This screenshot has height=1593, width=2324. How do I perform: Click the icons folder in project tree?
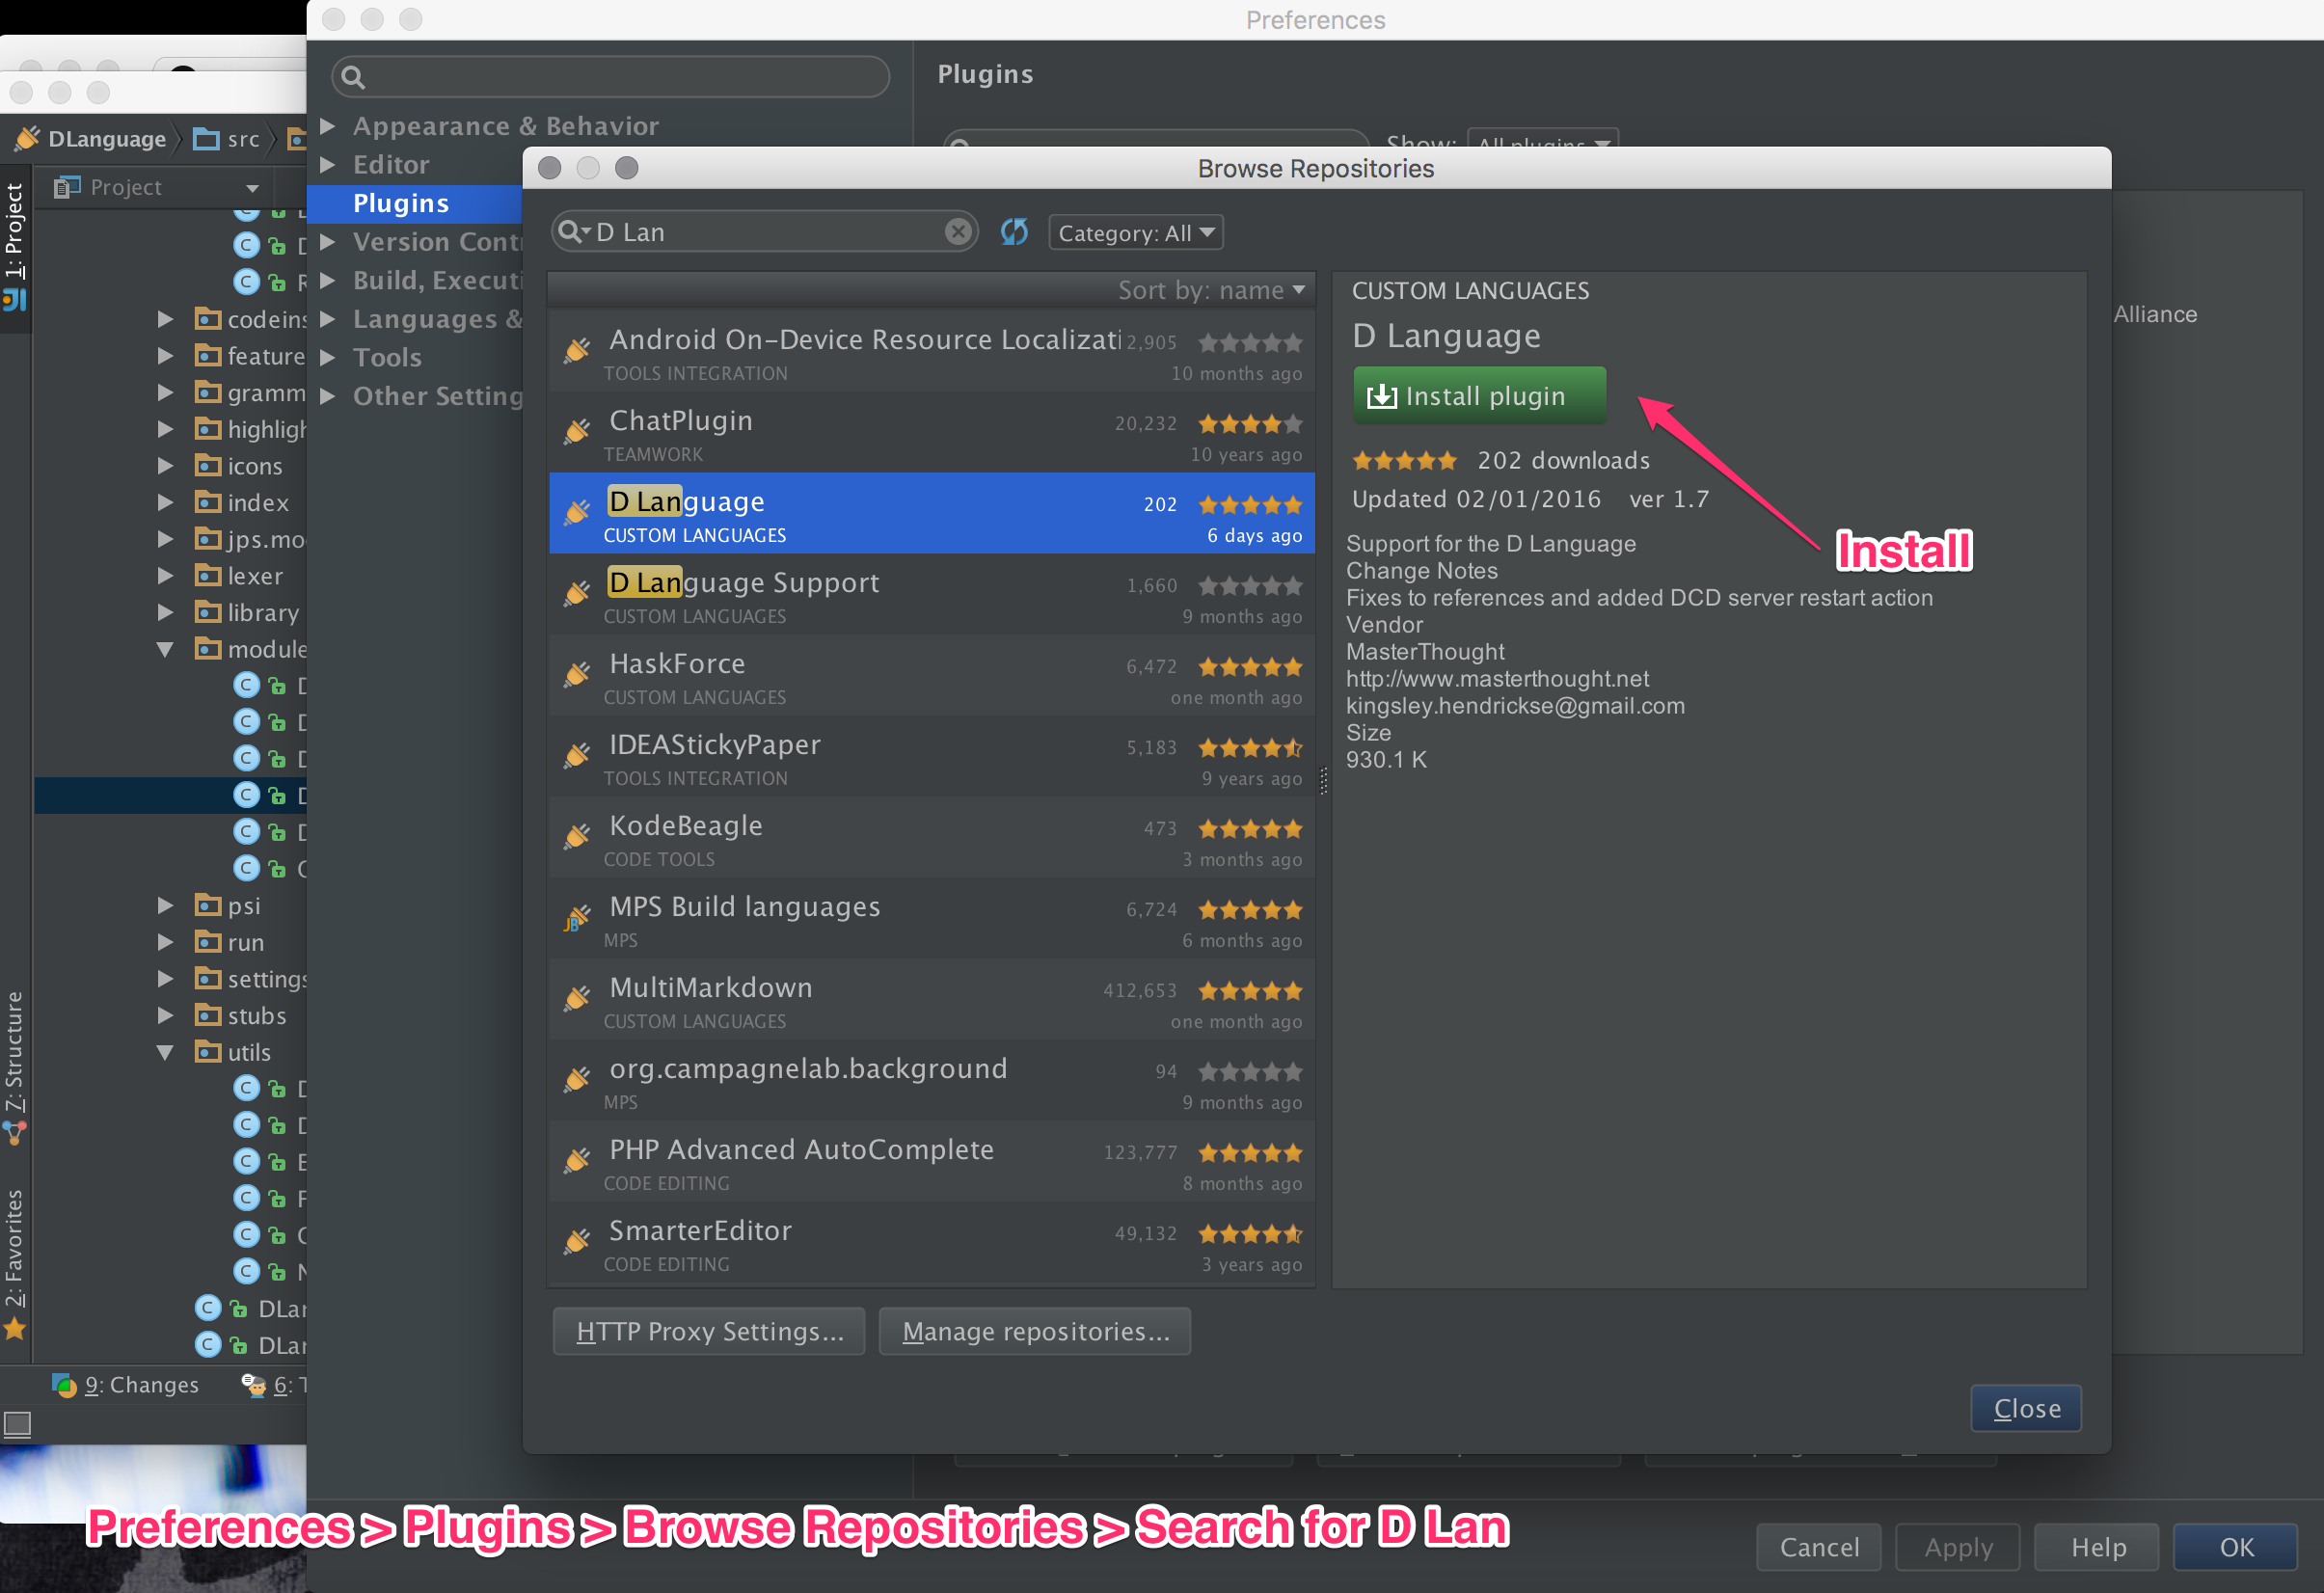pos(240,466)
